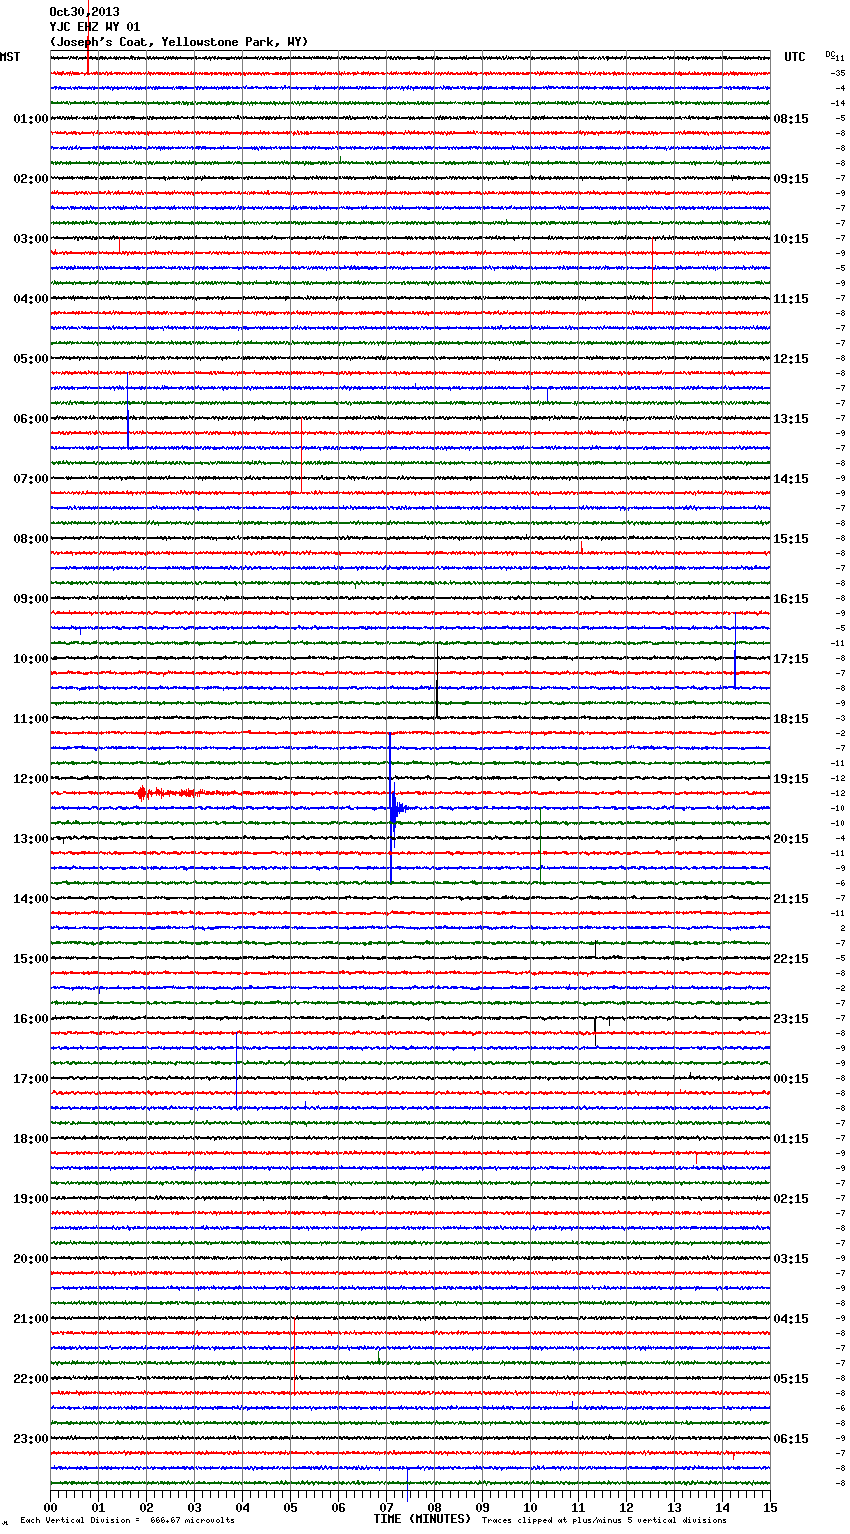The height and width of the screenshot is (1534, 850).
Task: Select the YJC EHZ WY 01 station code
Action: [95, 27]
